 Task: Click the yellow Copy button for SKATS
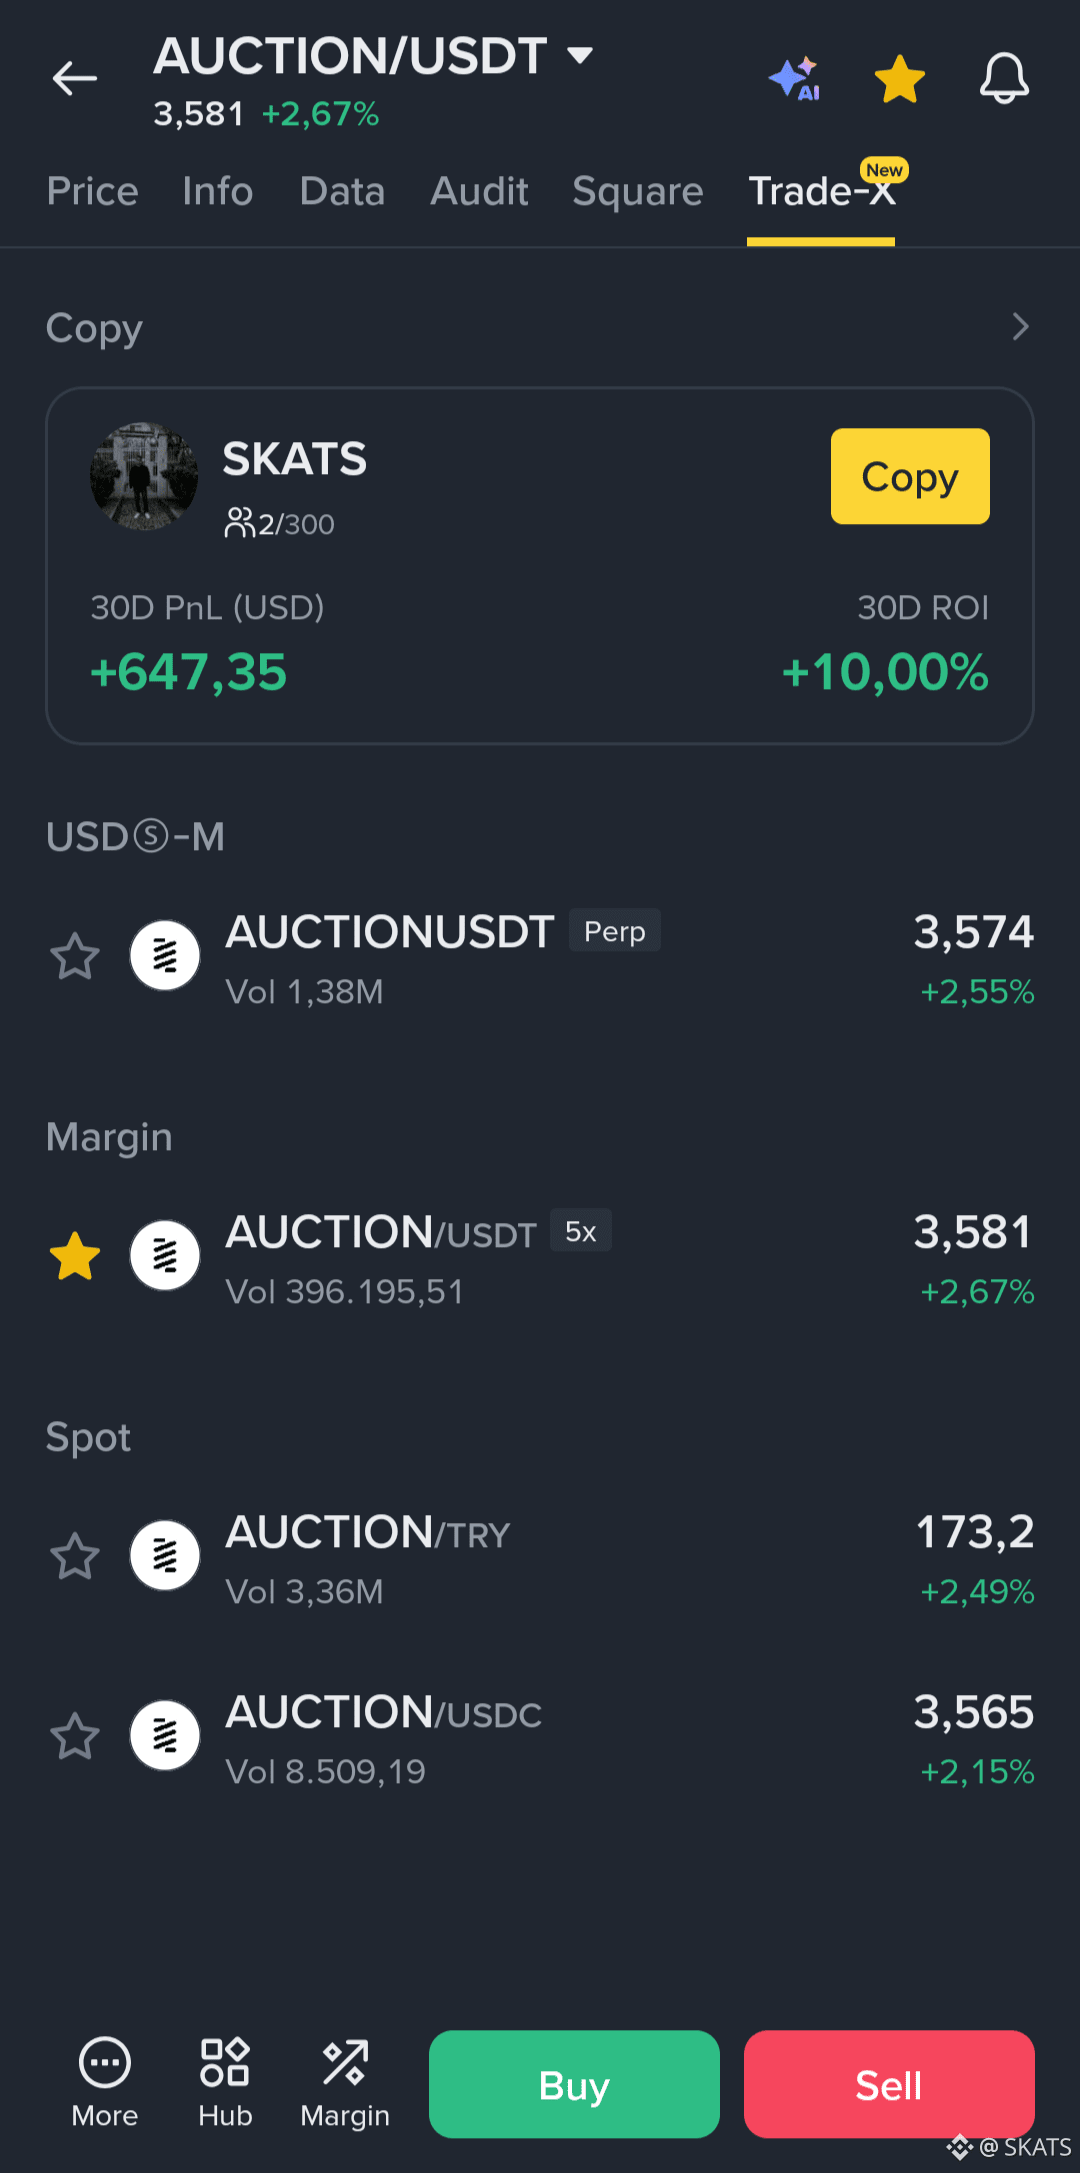click(910, 476)
